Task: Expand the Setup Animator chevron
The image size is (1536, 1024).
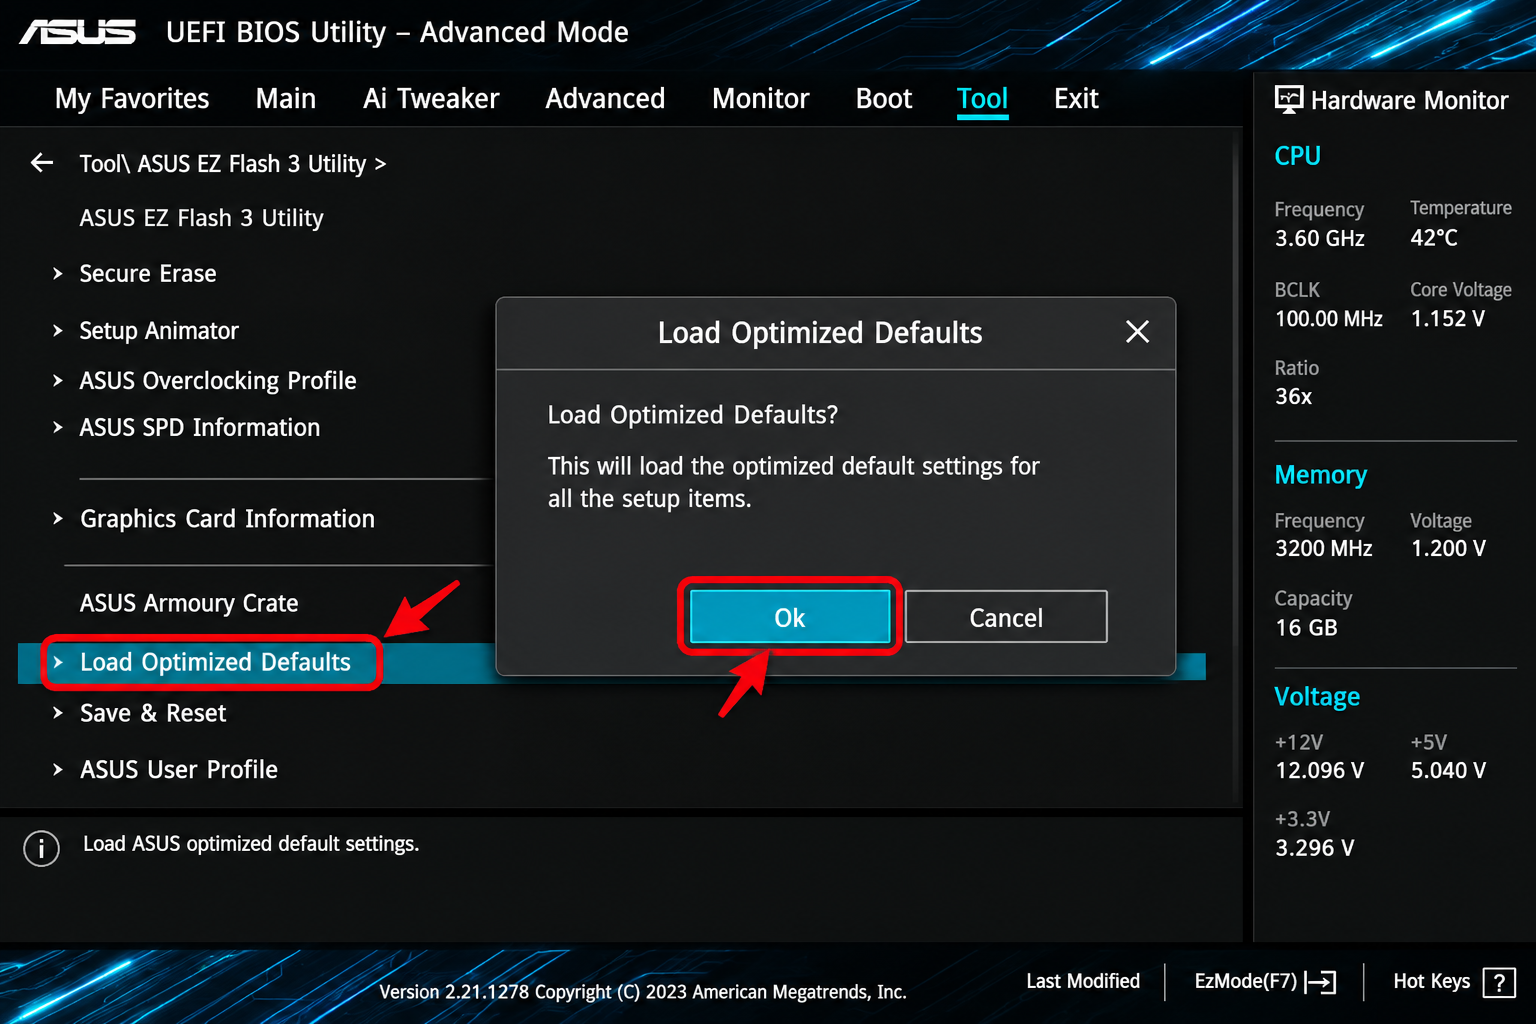Action: click(x=58, y=331)
